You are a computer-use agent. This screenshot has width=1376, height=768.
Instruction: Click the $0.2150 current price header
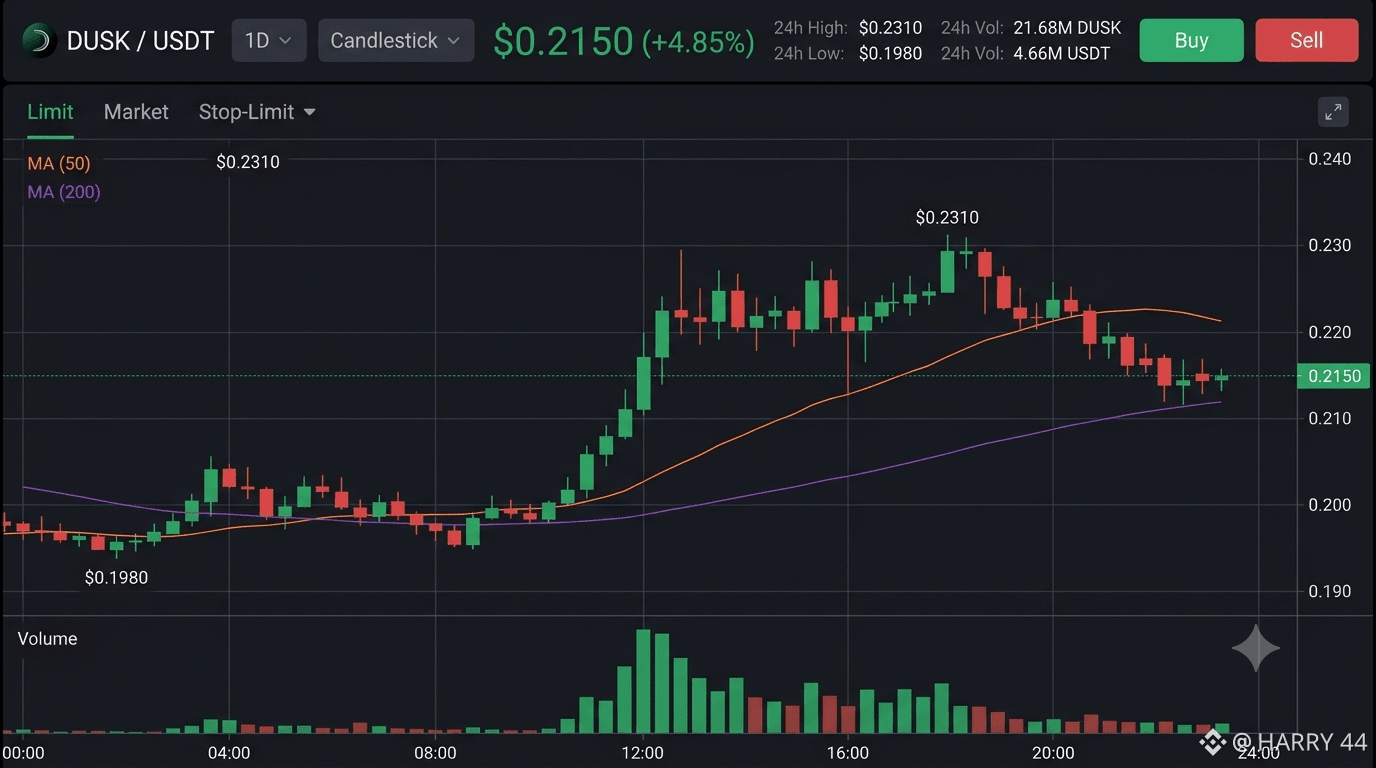(x=563, y=41)
